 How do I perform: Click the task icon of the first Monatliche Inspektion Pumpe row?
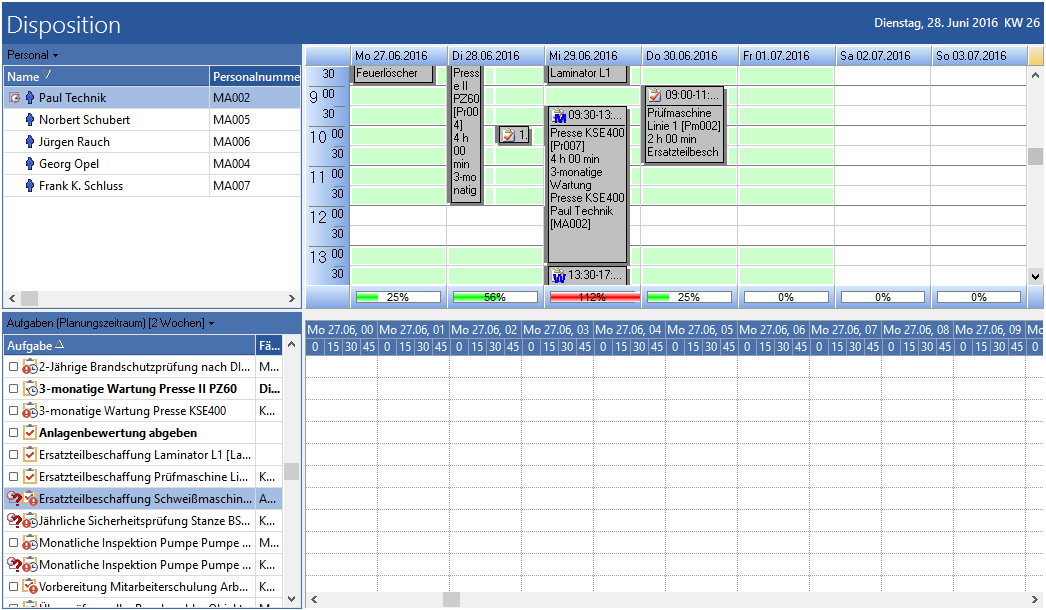[x=30, y=543]
